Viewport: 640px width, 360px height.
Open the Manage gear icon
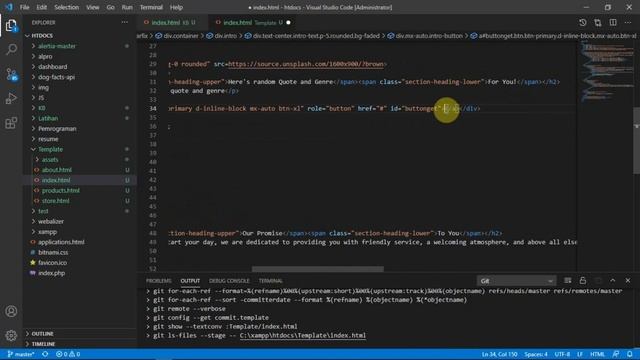(x=11, y=336)
